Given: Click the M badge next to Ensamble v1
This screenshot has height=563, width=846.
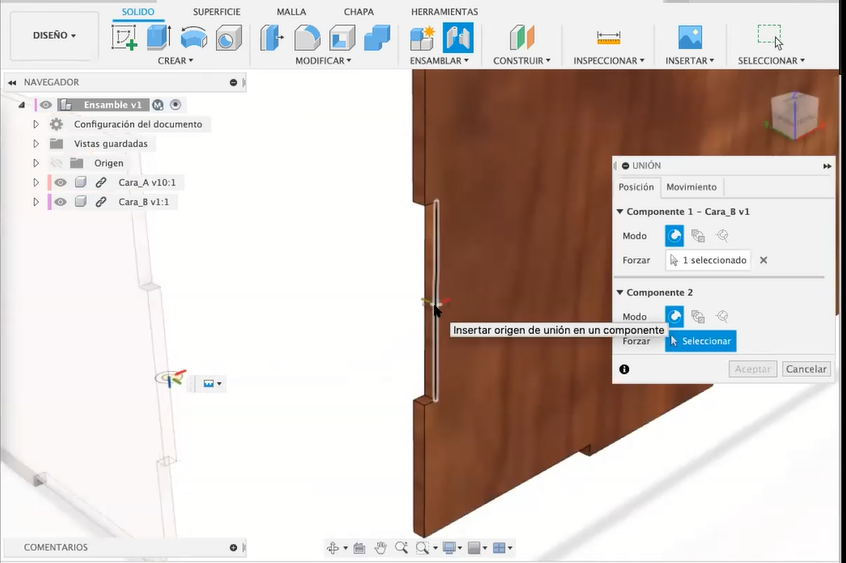Looking at the screenshot, I should pos(158,105).
